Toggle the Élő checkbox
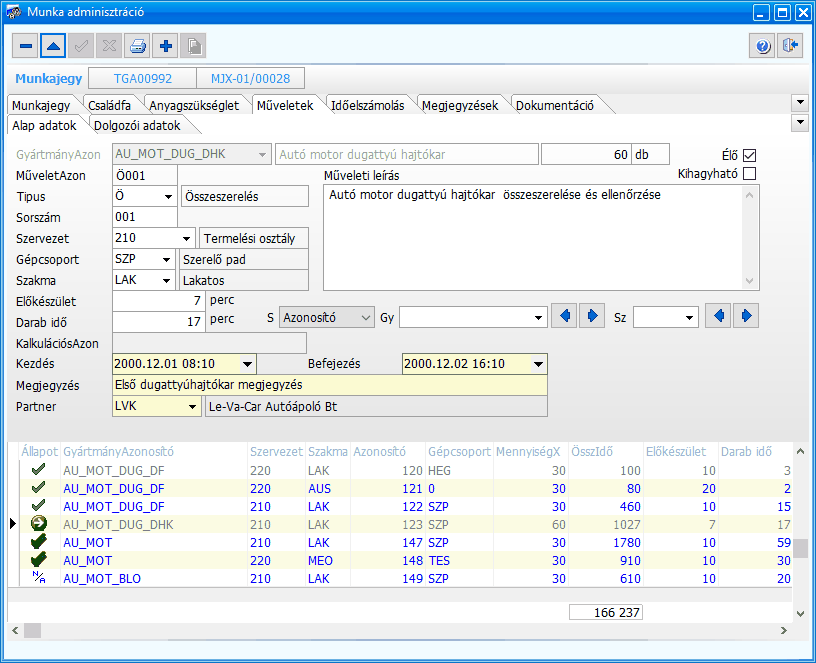This screenshot has height=663, width=816. [749, 155]
